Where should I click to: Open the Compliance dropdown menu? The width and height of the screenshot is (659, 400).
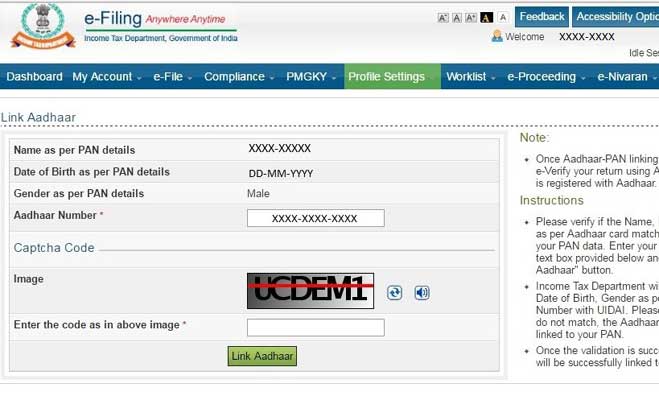239,77
